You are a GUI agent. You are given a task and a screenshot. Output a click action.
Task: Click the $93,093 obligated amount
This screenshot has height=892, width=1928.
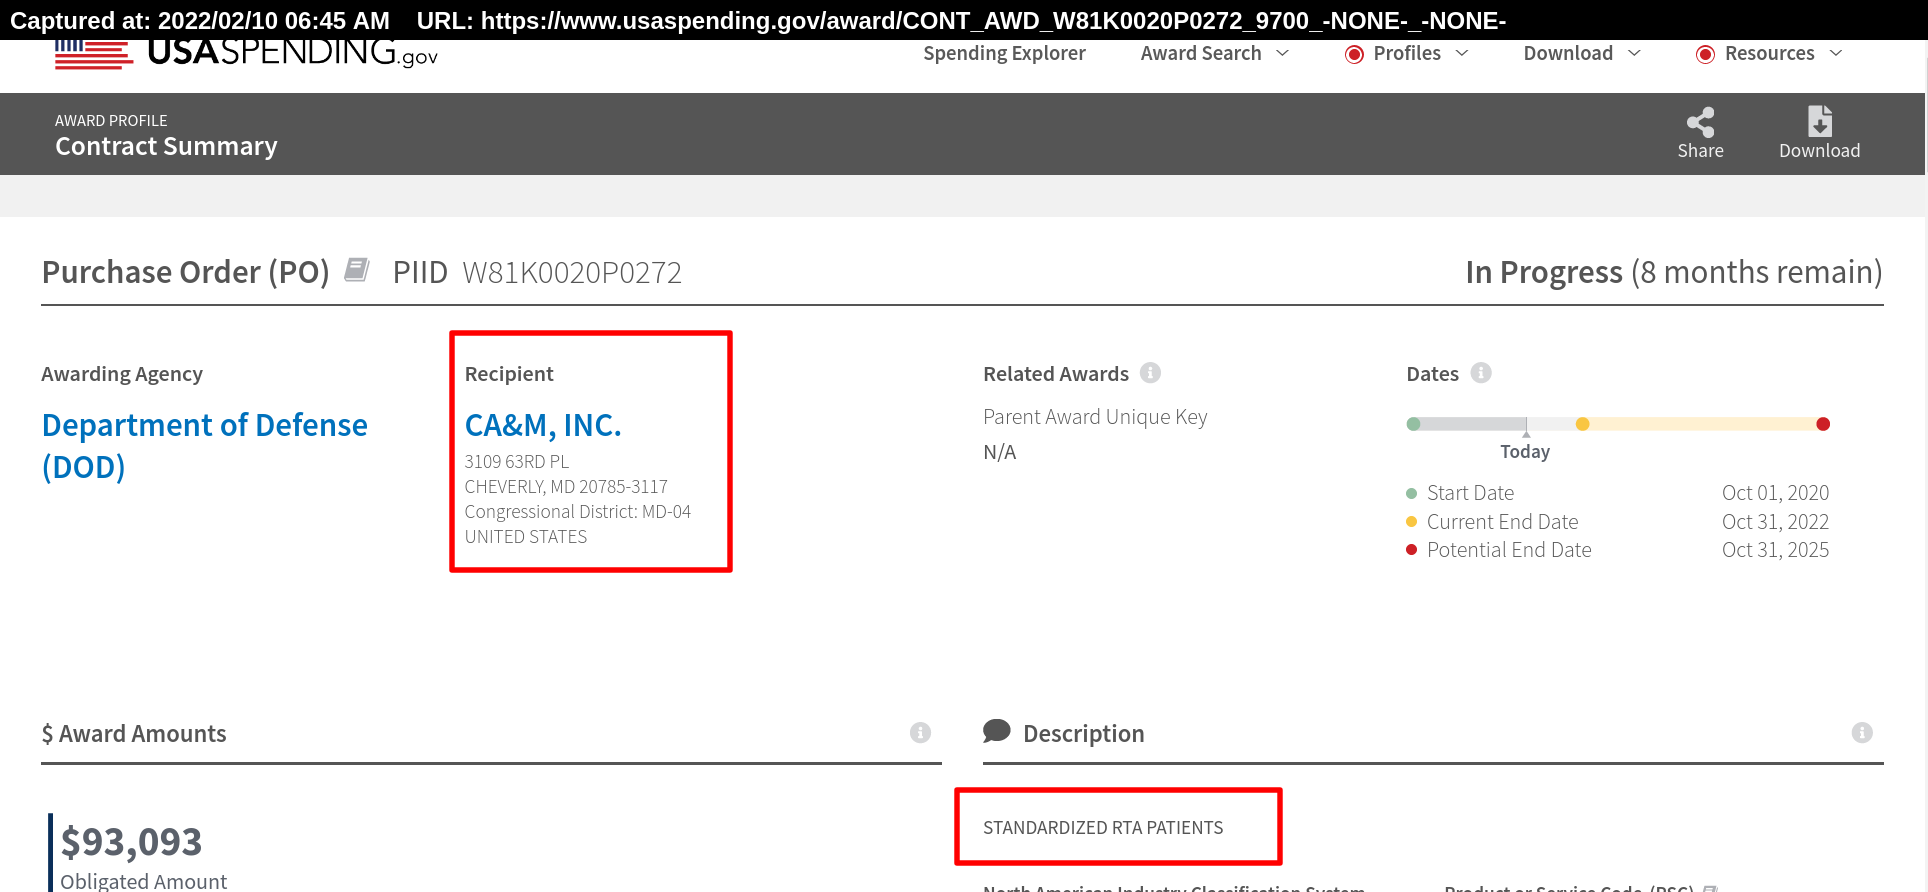click(131, 842)
